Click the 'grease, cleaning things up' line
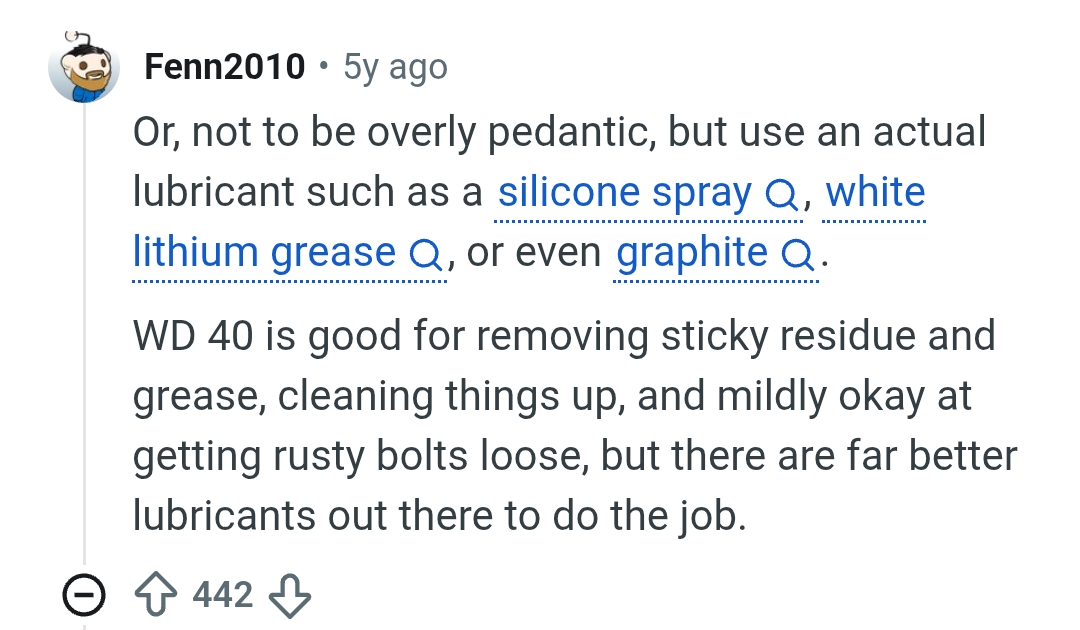1080x630 pixels. click(552, 396)
